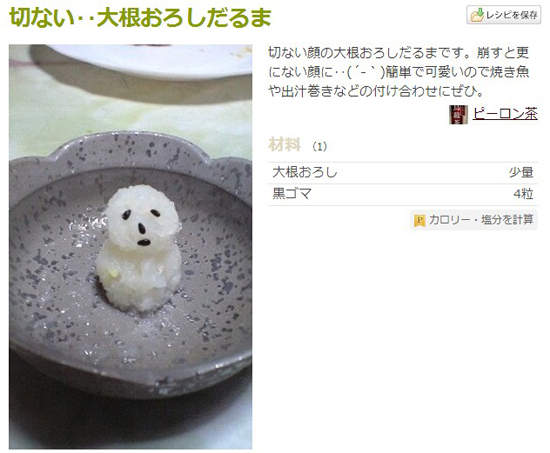550x453 pixels.
Task: Open author ピーロン茶 profile link
Action: point(505,114)
